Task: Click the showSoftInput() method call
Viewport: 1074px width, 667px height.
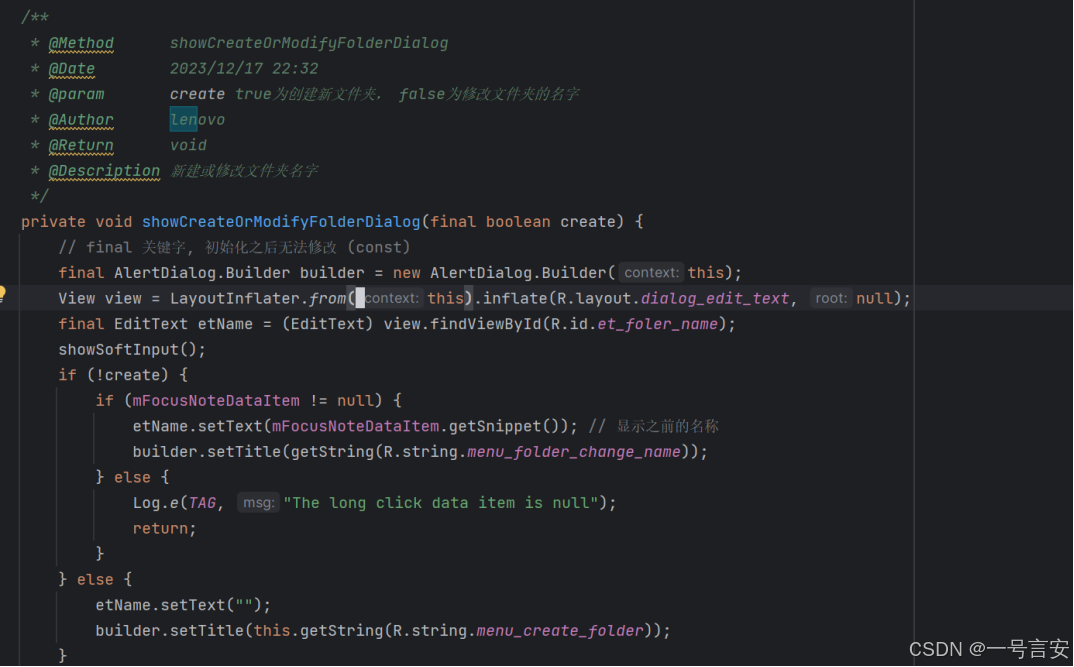Action: tap(120, 348)
